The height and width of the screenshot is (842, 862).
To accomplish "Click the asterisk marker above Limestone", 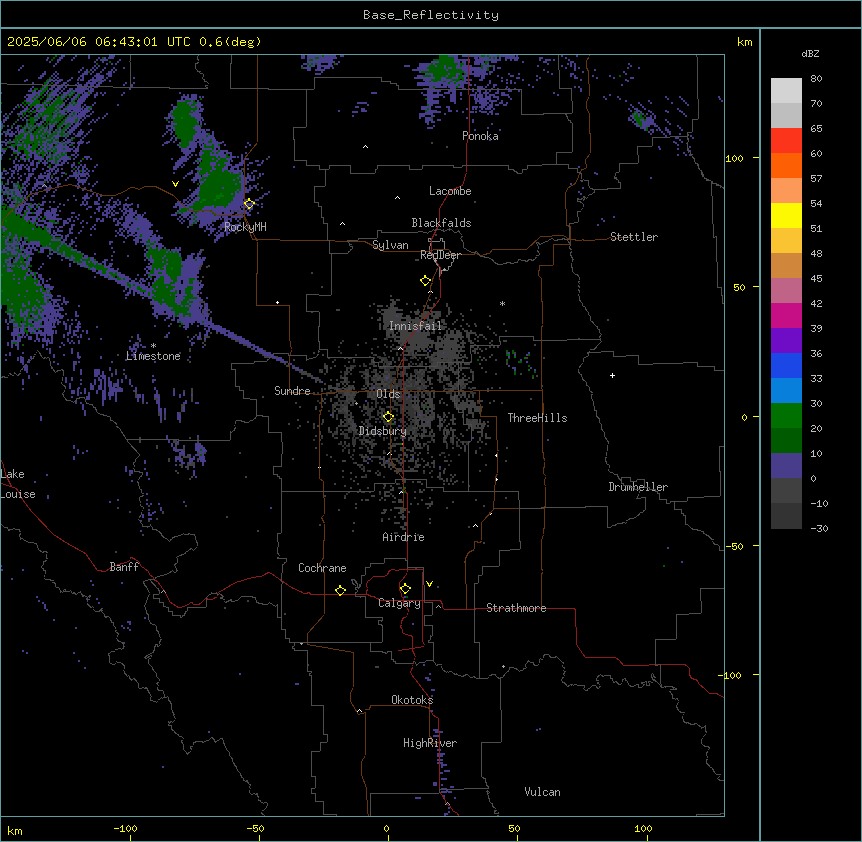I will pos(153,346).
